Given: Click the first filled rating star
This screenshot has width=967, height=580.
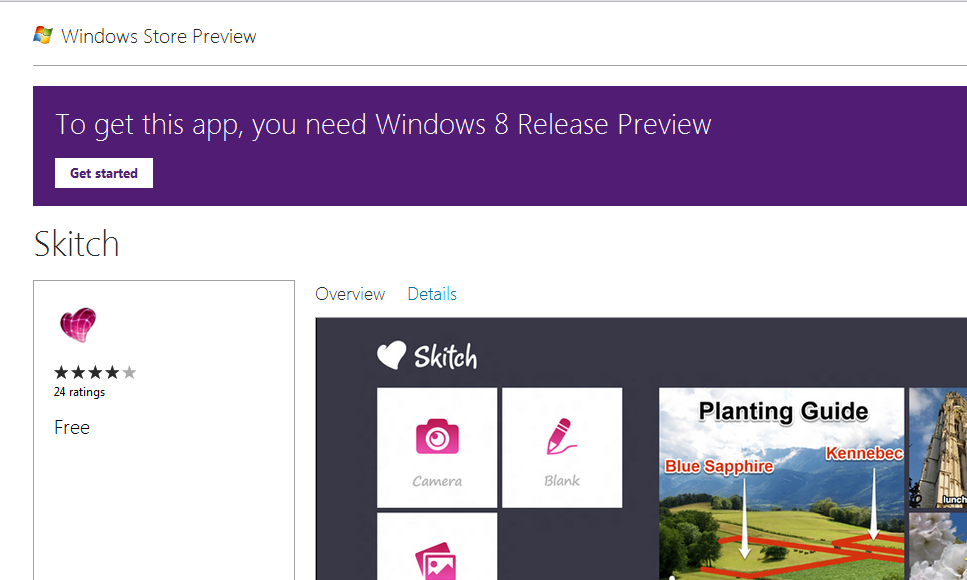Looking at the screenshot, I should pos(61,373).
